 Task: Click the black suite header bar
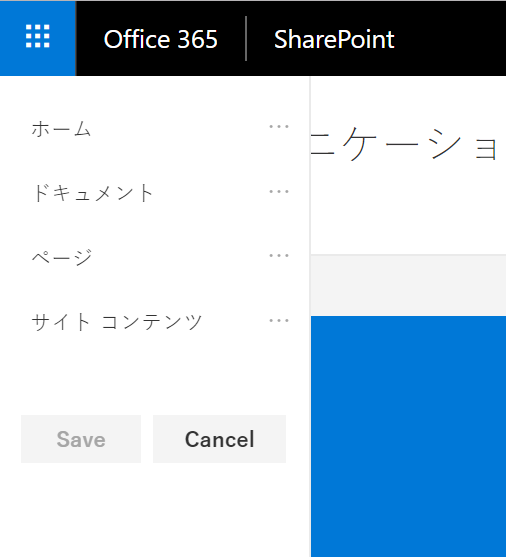451,38
